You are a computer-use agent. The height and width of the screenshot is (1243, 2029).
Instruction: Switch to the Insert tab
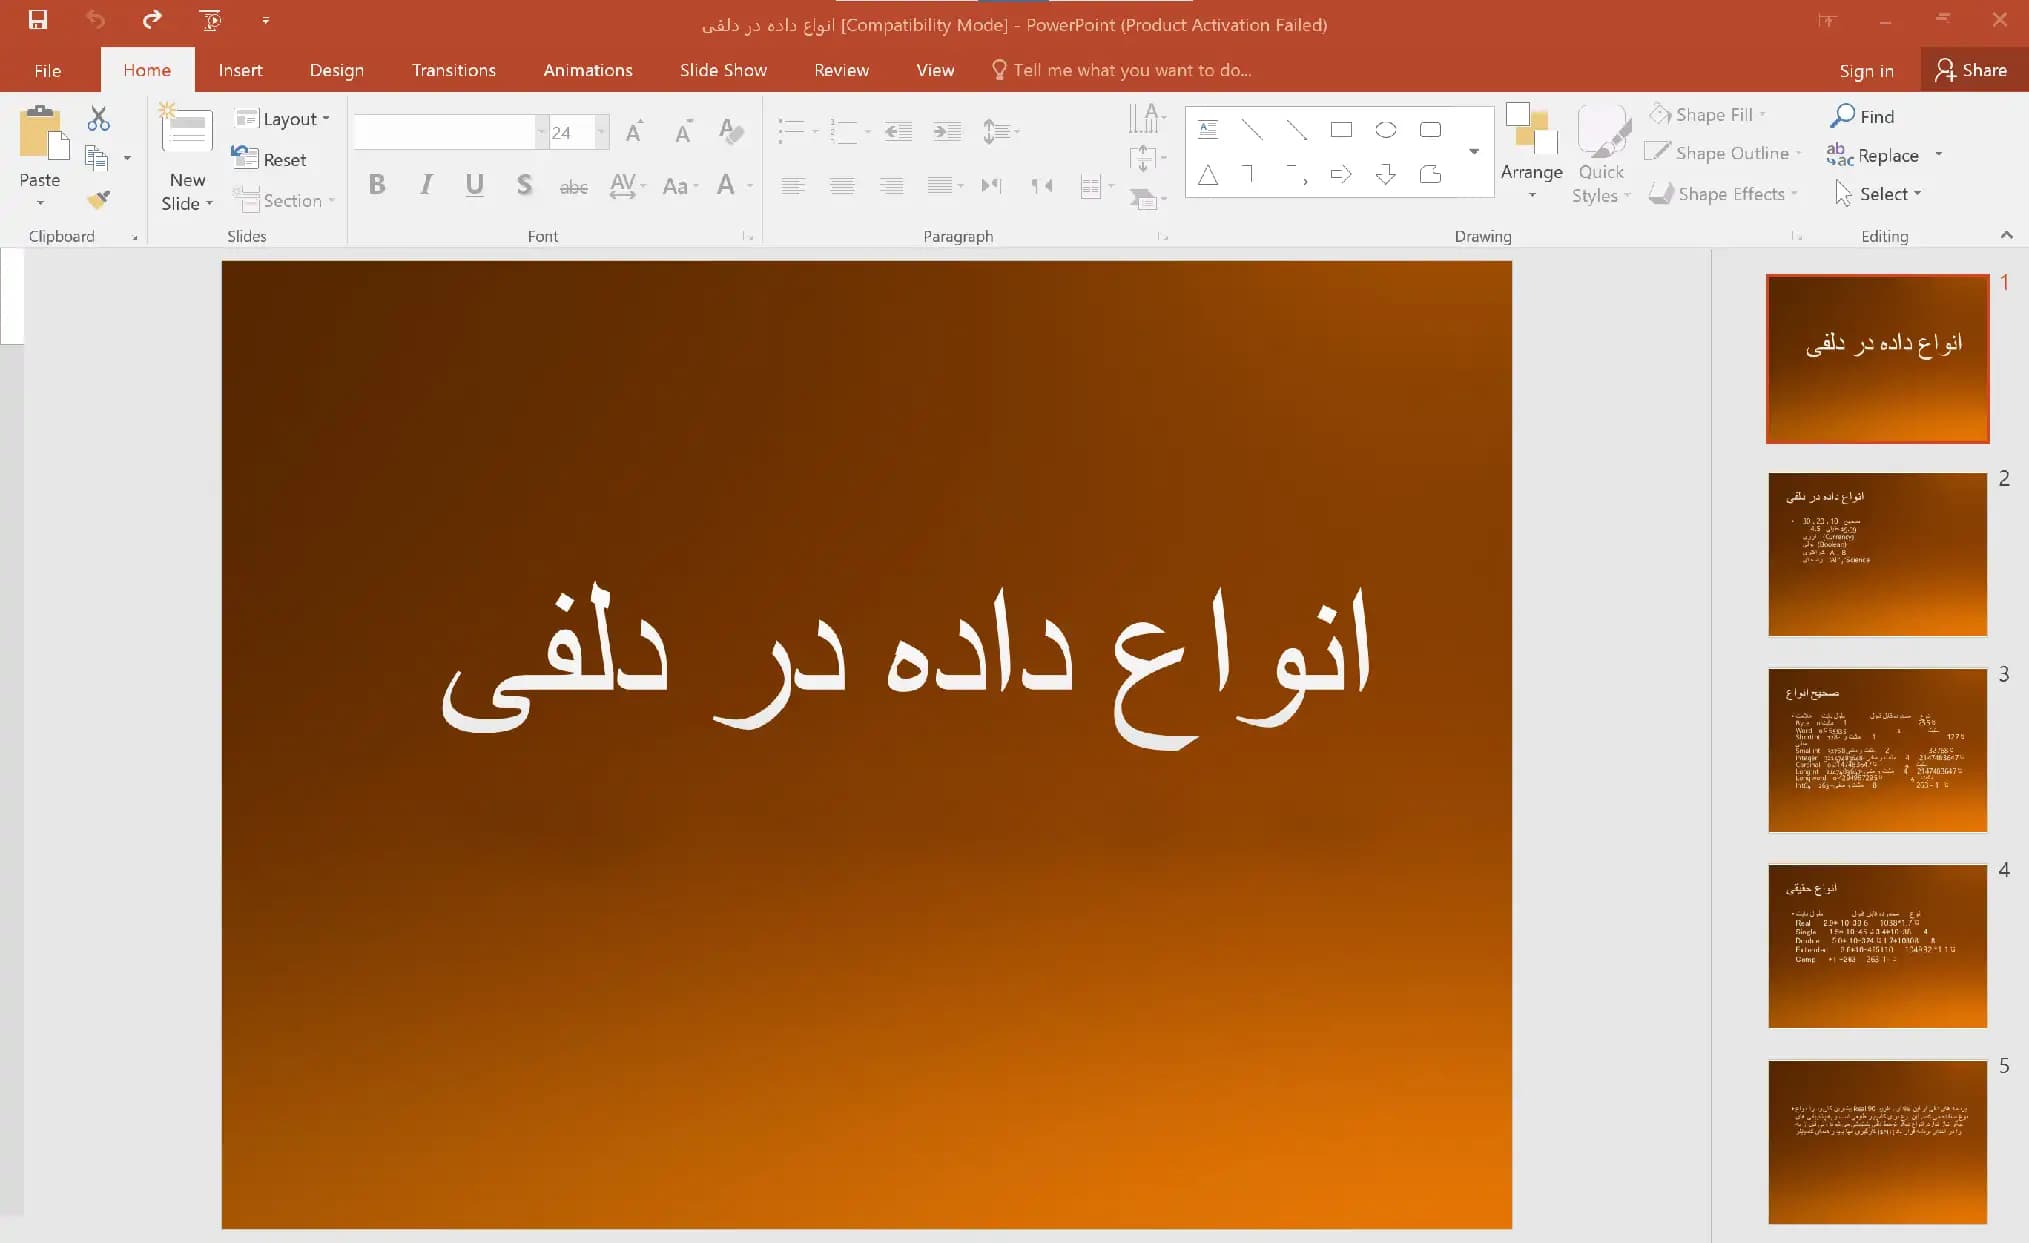(240, 70)
